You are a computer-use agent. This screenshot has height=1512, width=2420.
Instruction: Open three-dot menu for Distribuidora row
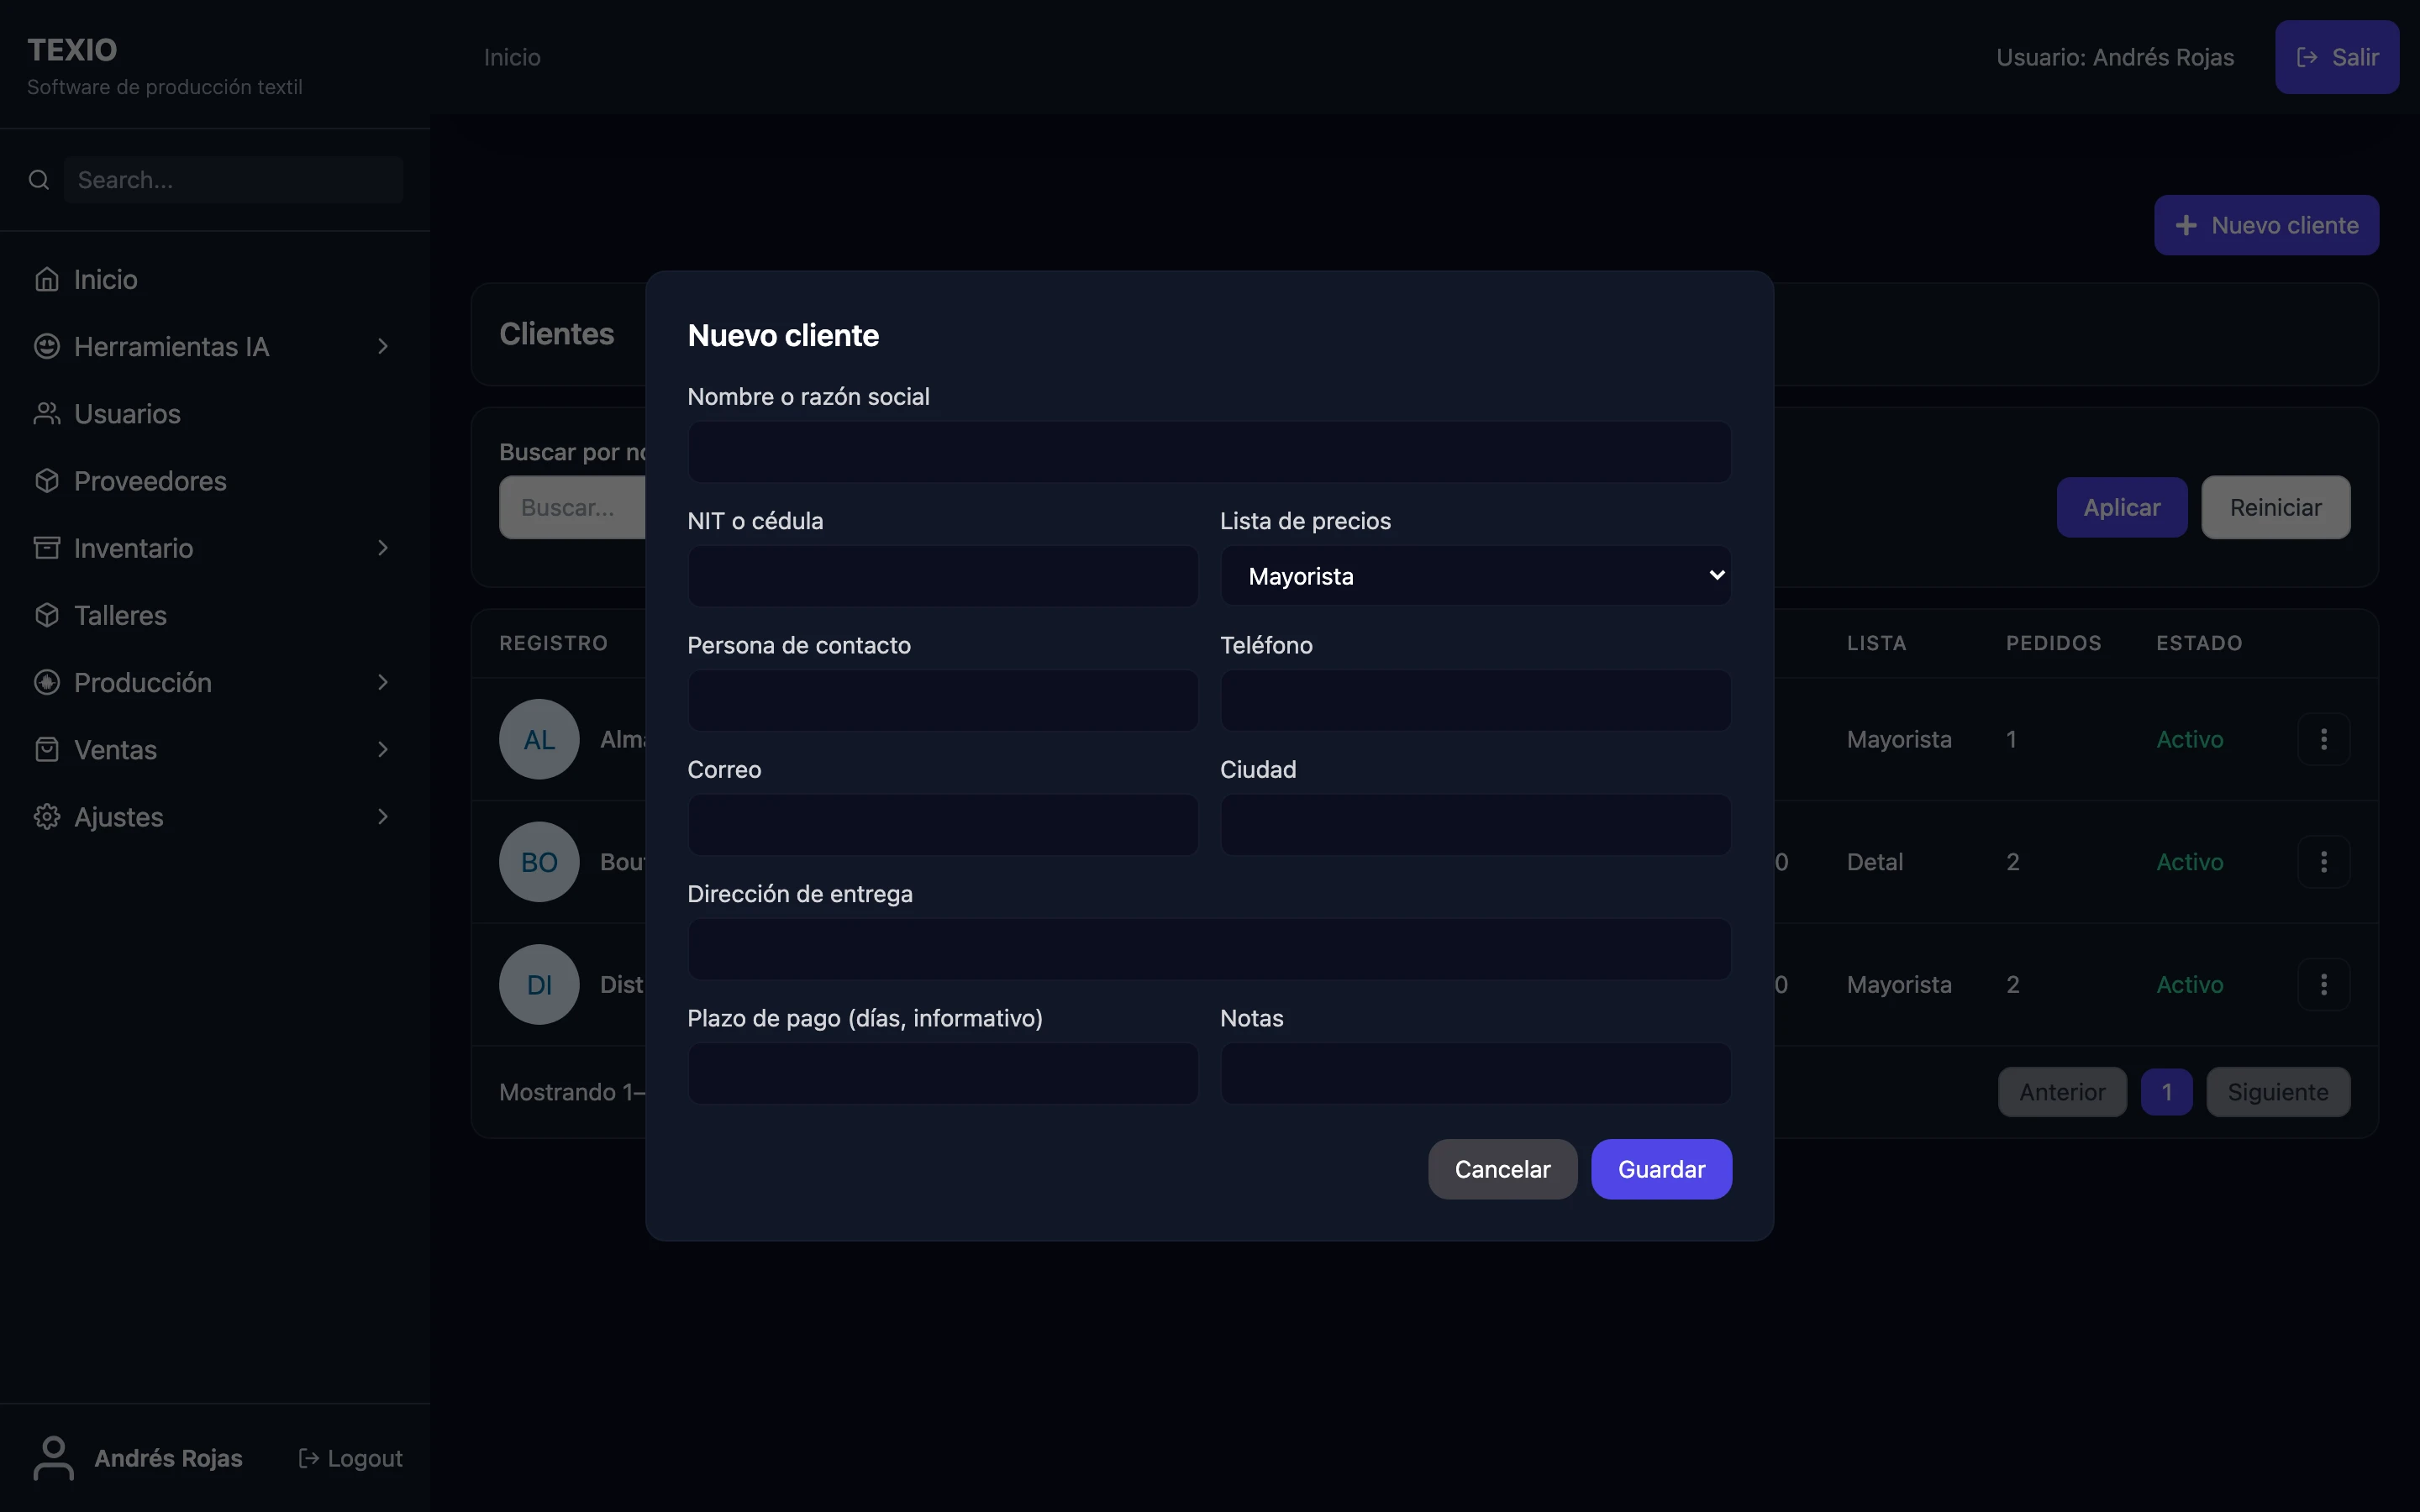click(x=2324, y=984)
